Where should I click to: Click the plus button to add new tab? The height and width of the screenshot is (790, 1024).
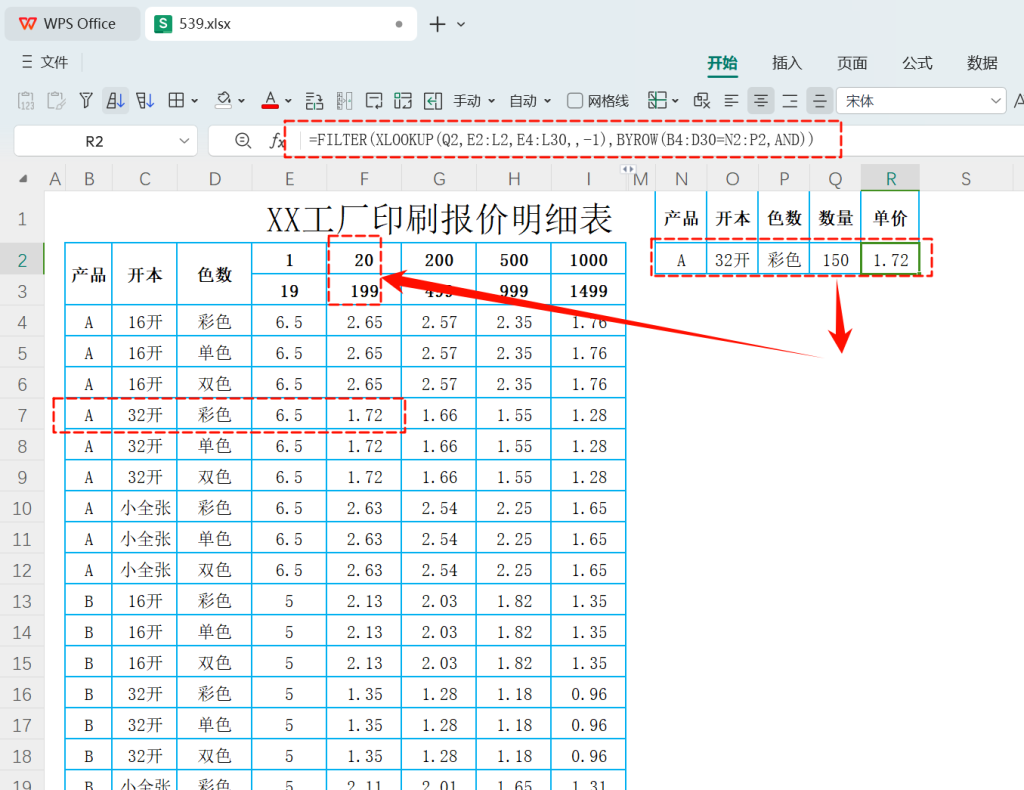438,24
